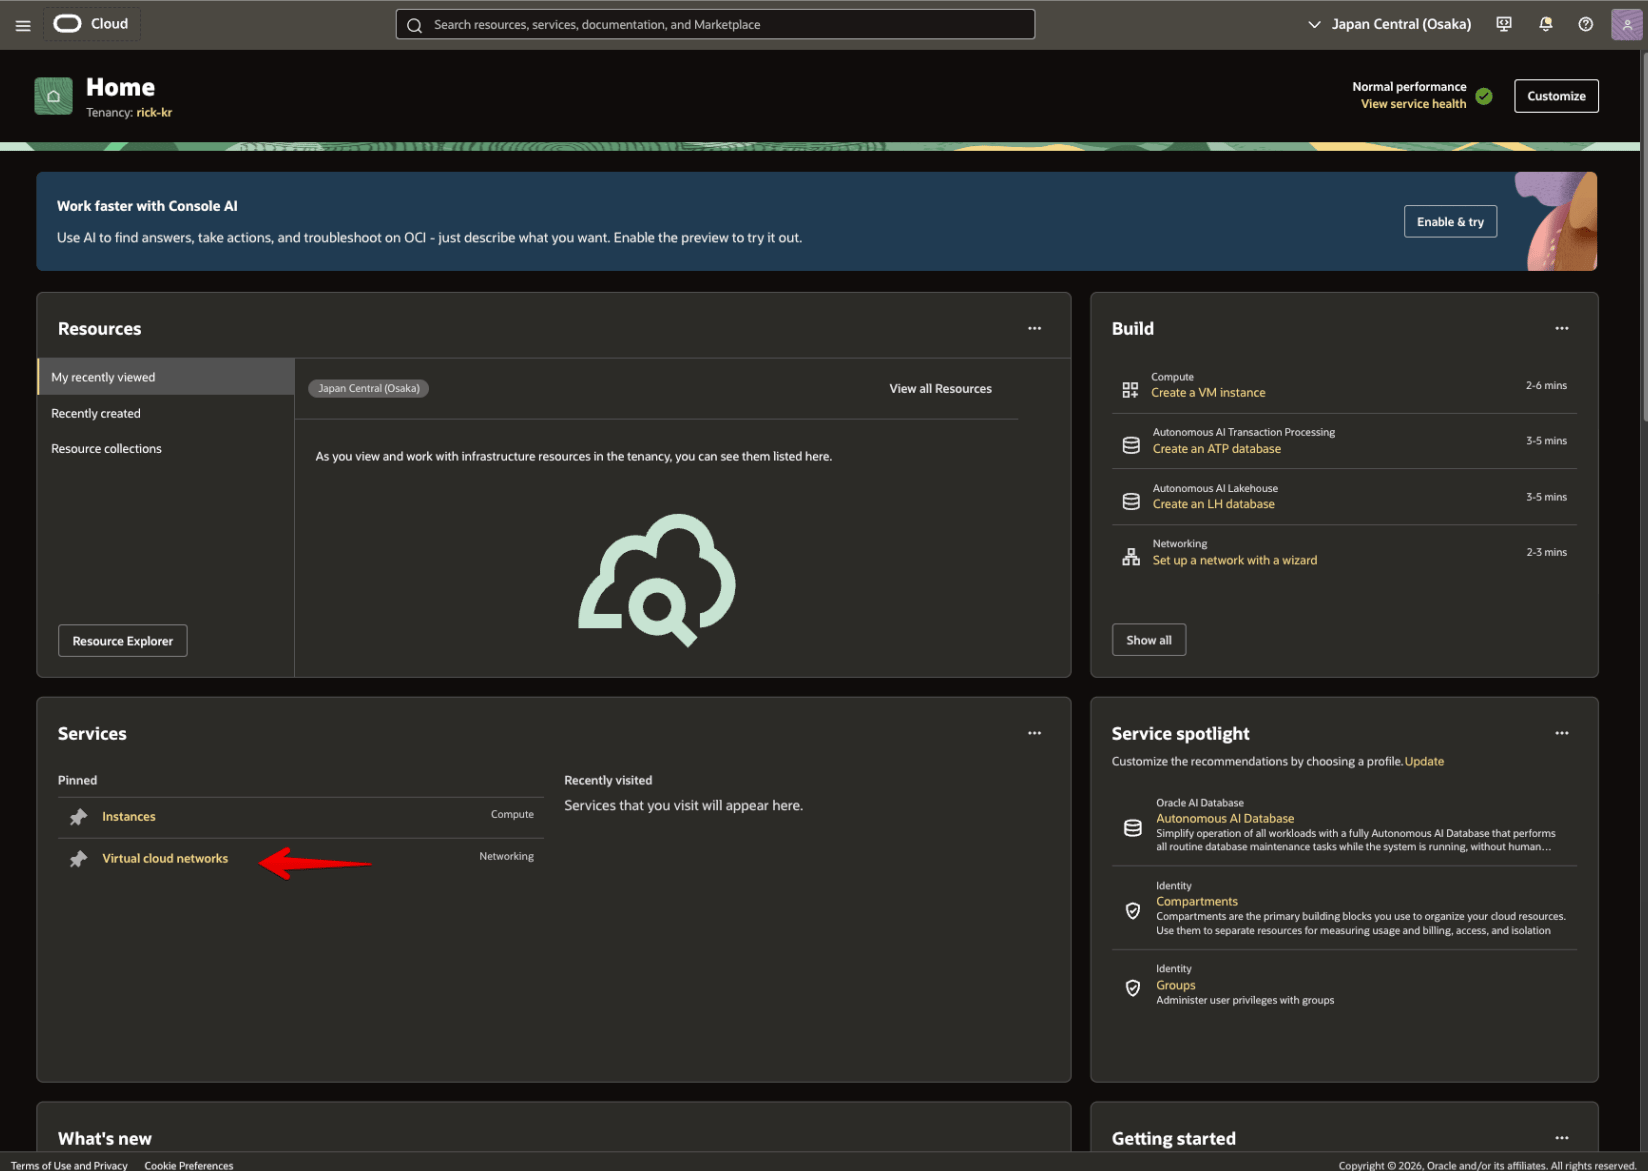Open the pinned Instances service link
Image resolution: width=1648 pixels, height=1171 pixels.
[x=129, y=817]
